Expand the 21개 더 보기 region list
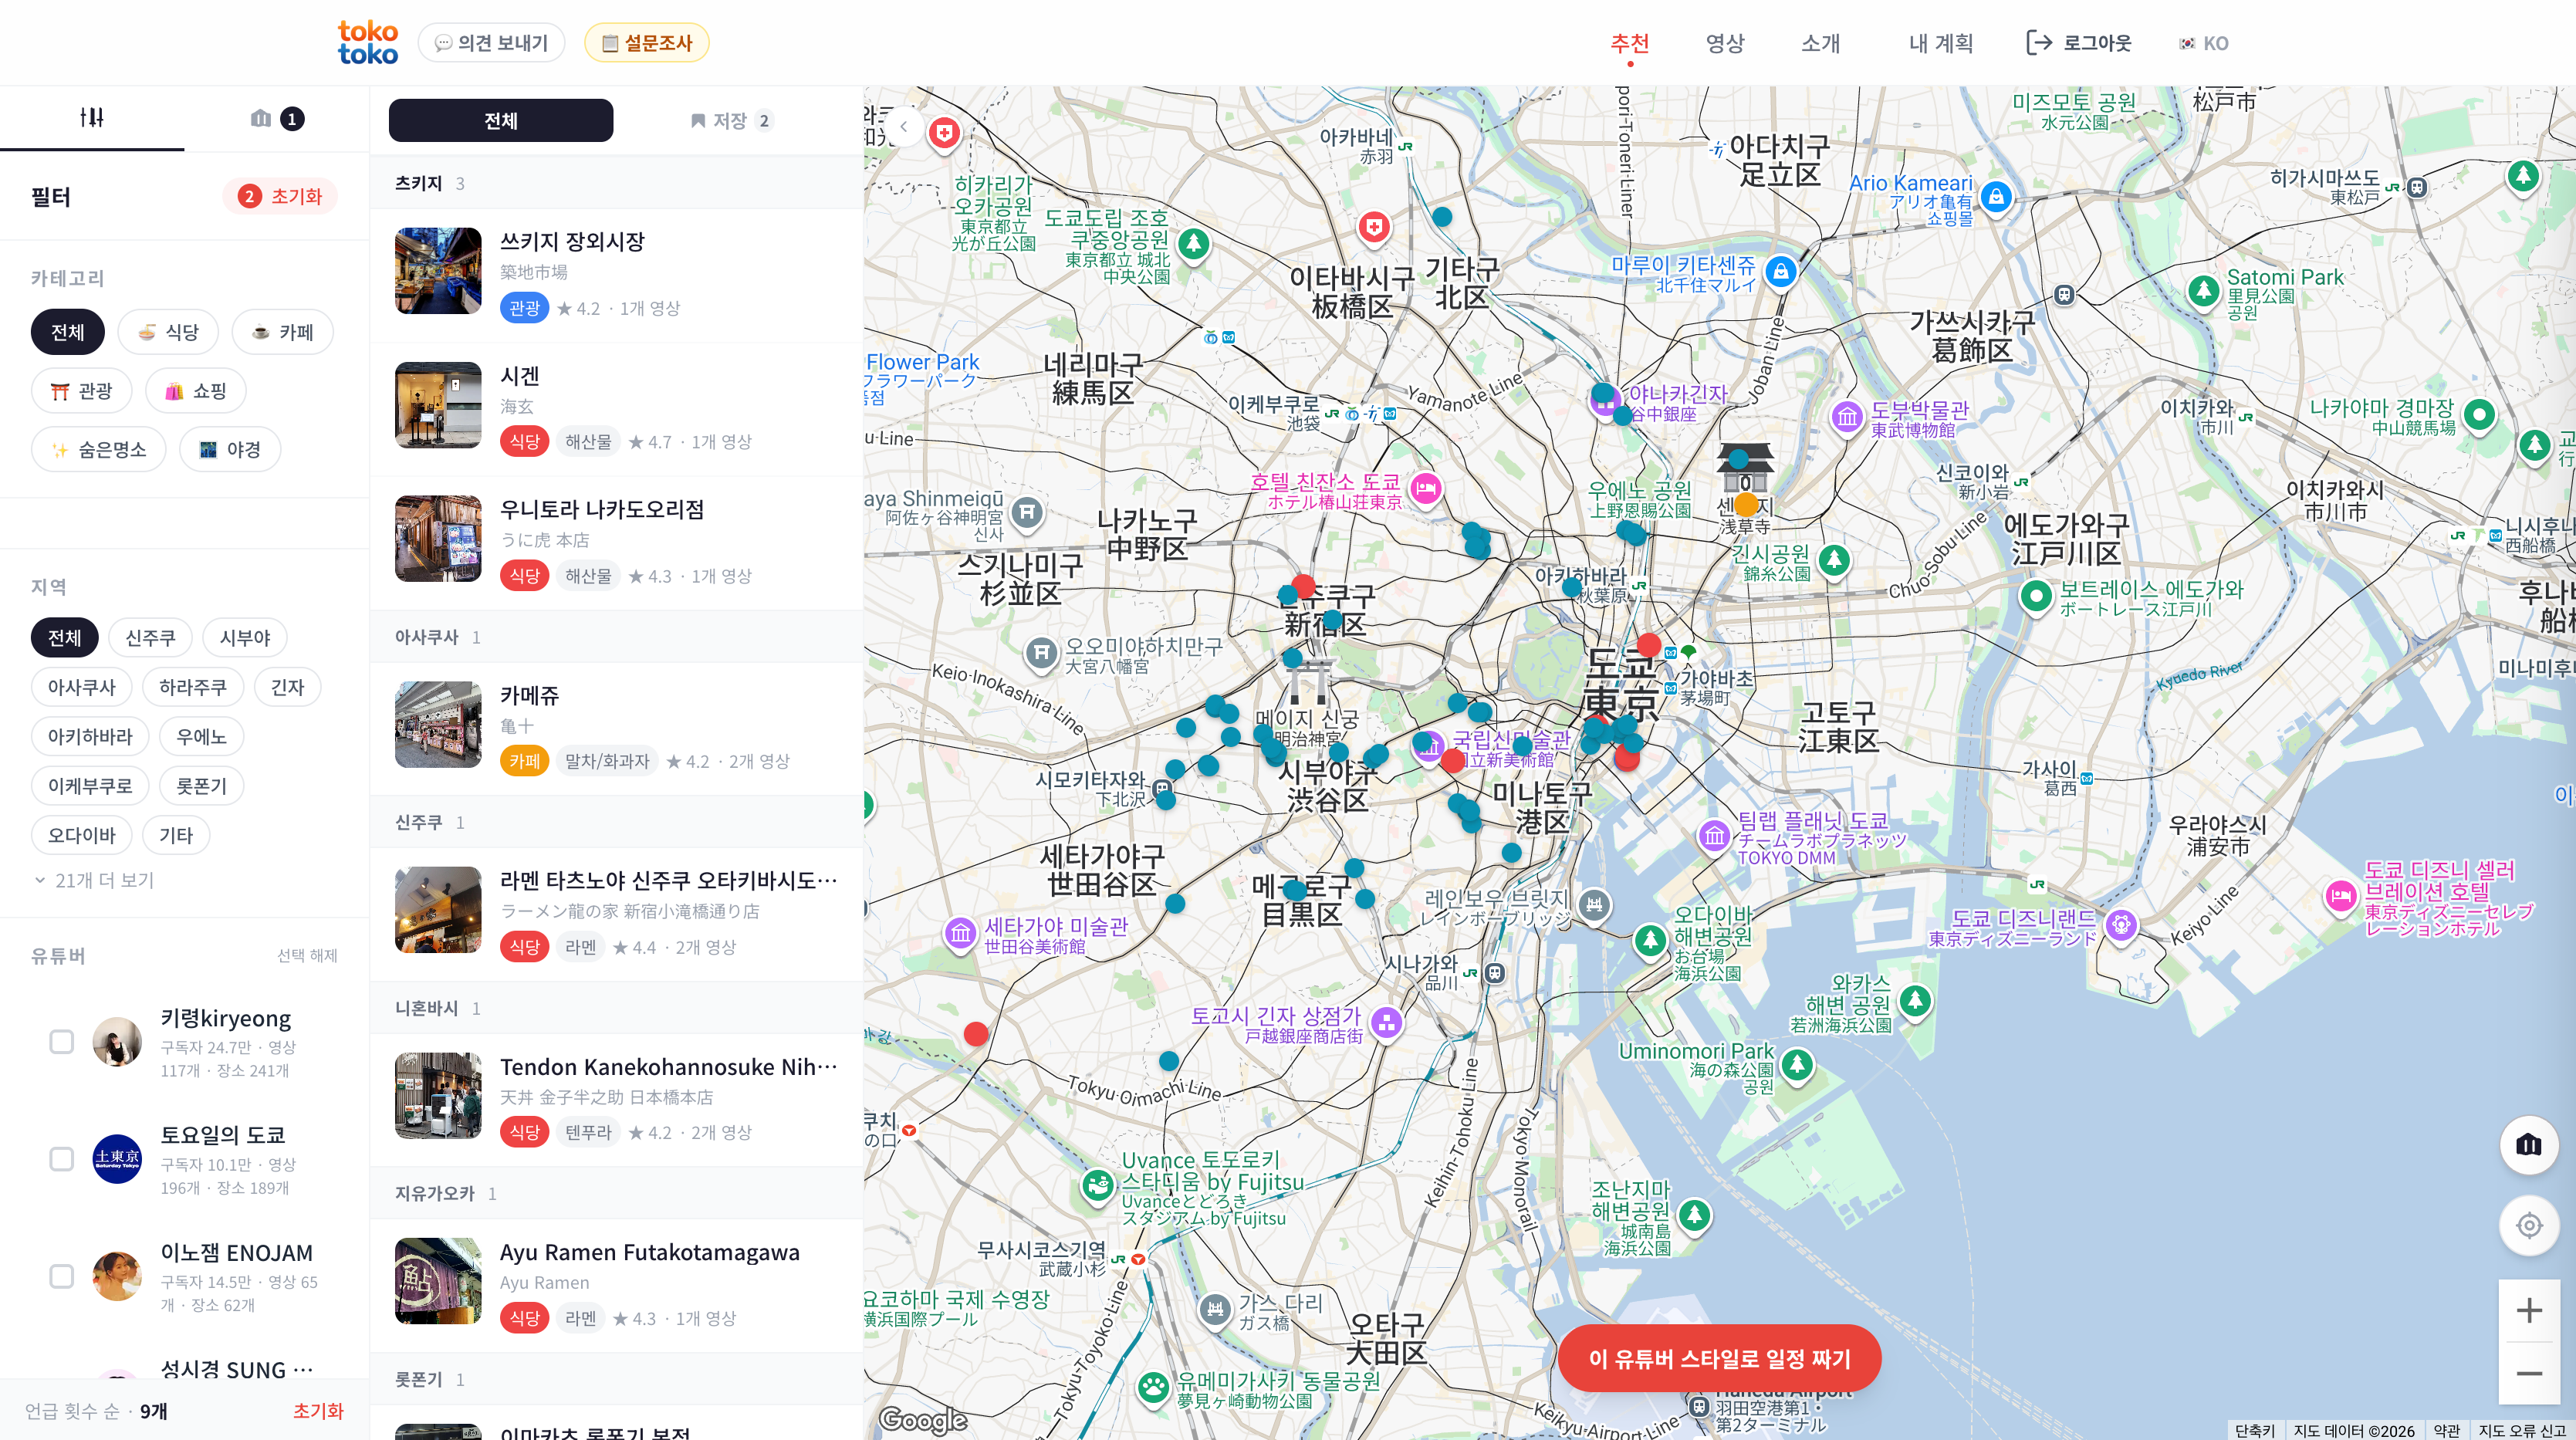2576x1440 pixels. (95, 880)
